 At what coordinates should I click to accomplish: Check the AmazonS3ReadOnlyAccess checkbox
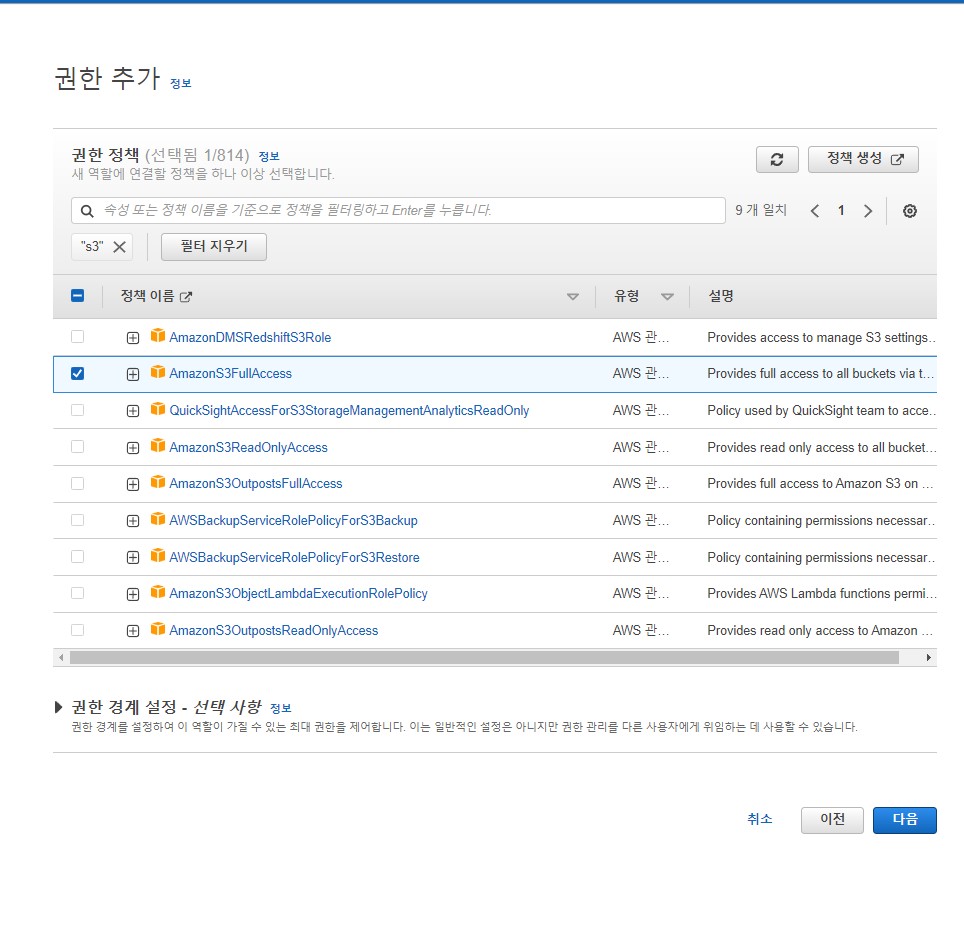pyautogui.click(x=77, y=447)
